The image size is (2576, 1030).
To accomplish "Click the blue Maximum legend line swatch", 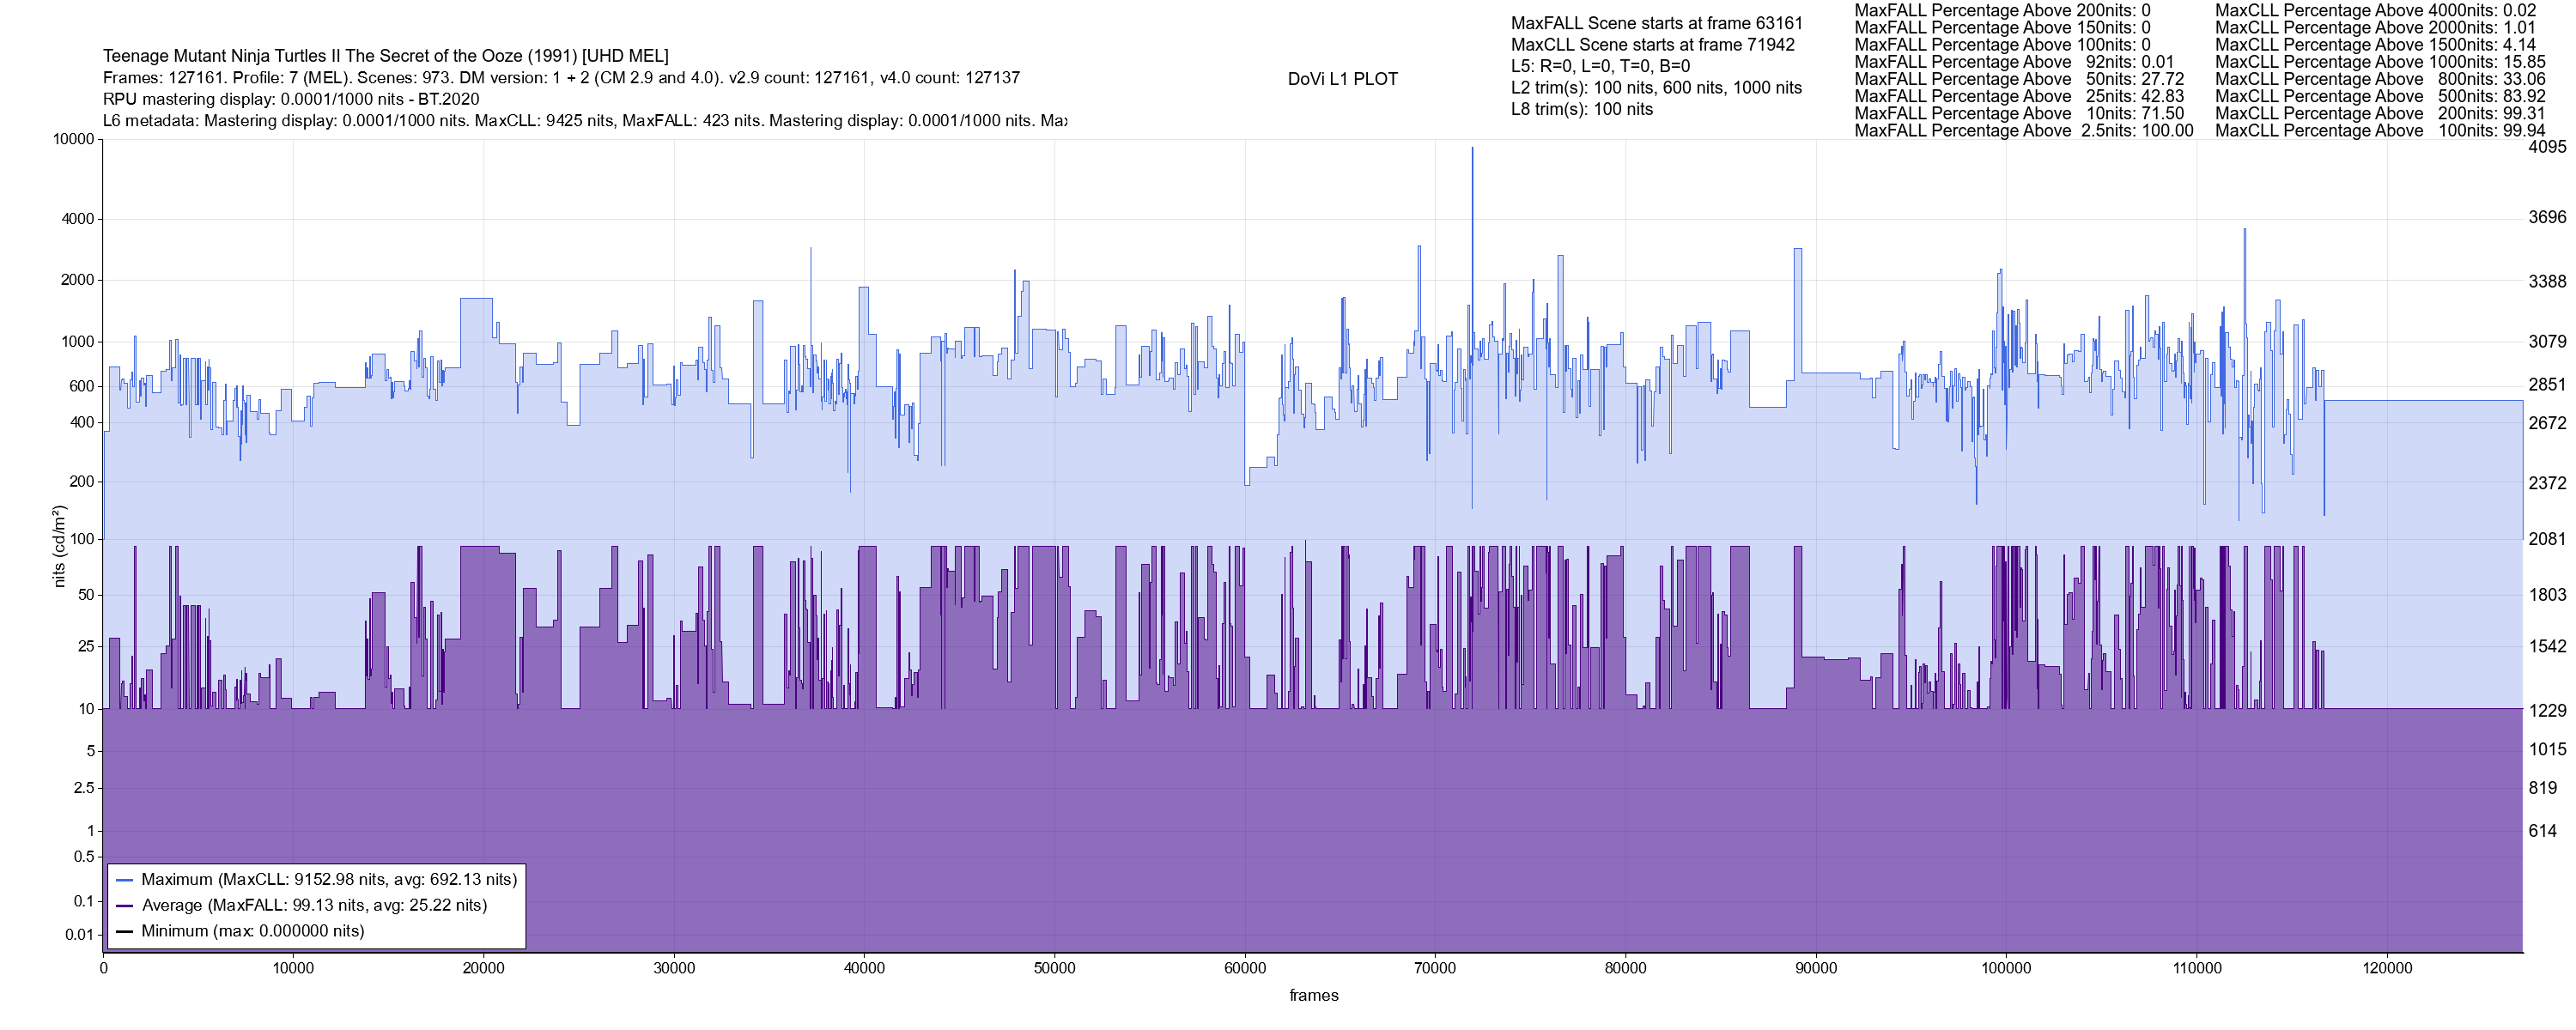I will (125, 880).
